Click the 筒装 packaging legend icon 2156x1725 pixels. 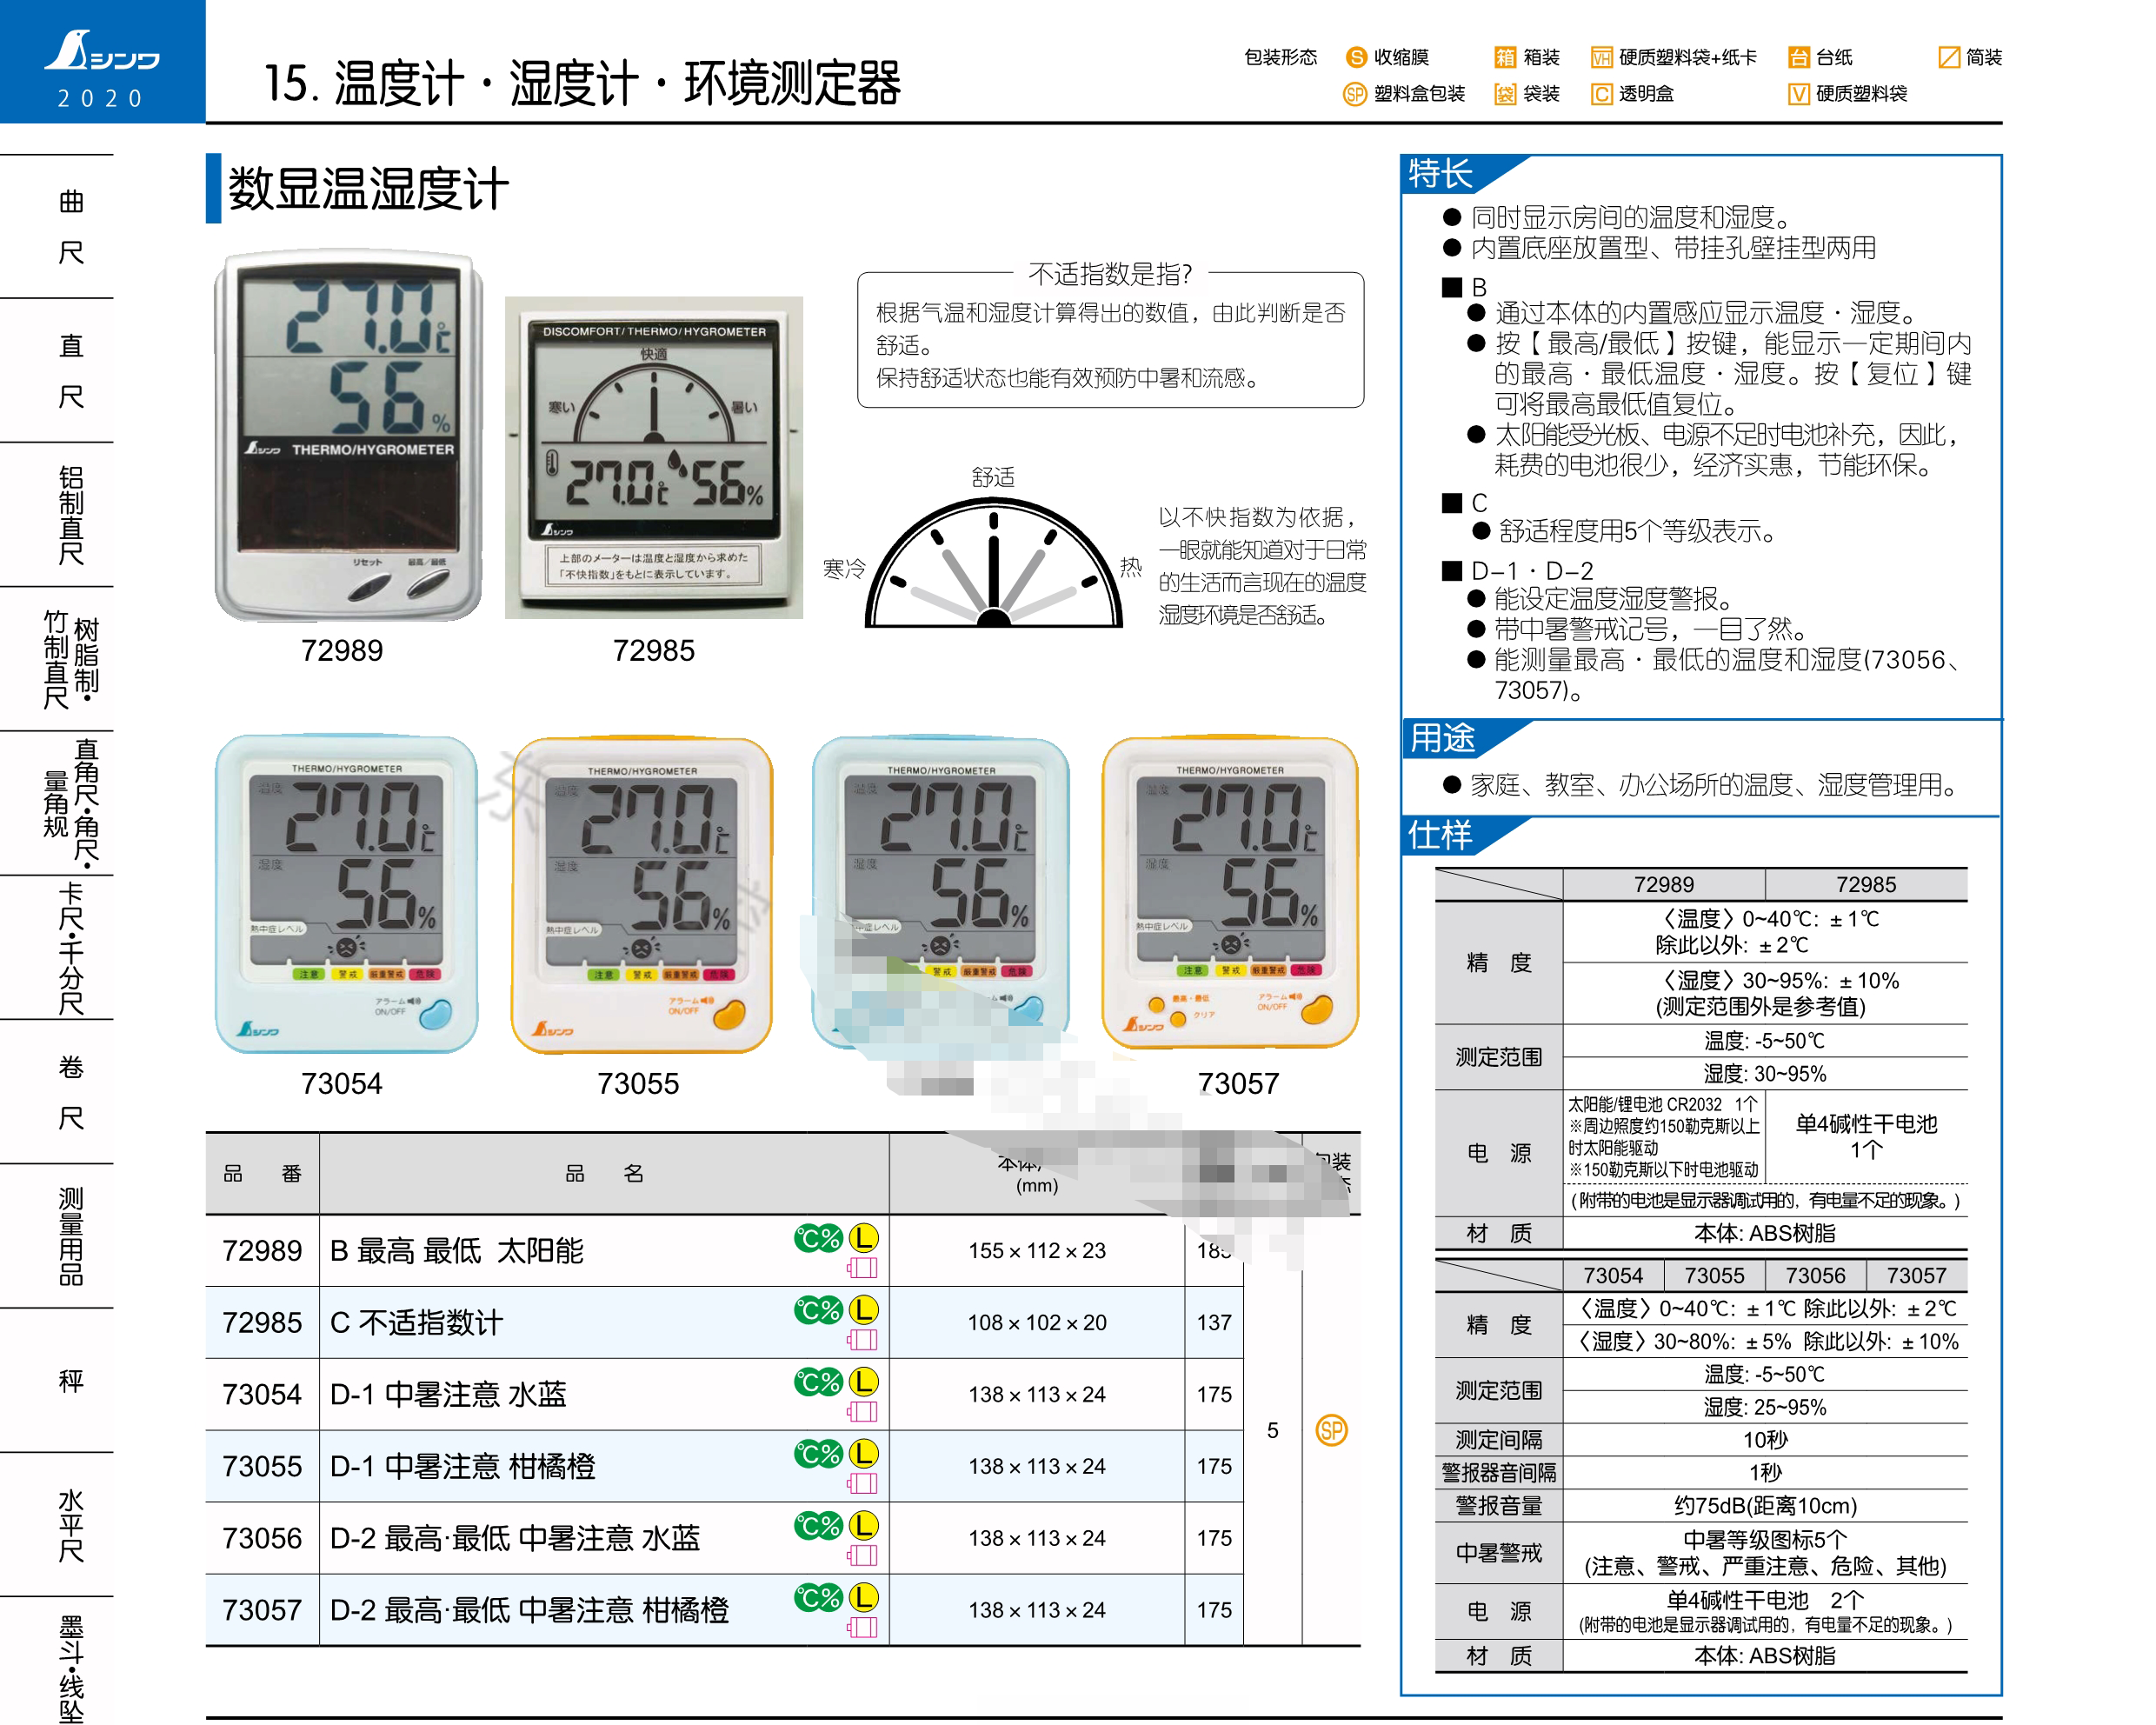tap(1949, 57)
